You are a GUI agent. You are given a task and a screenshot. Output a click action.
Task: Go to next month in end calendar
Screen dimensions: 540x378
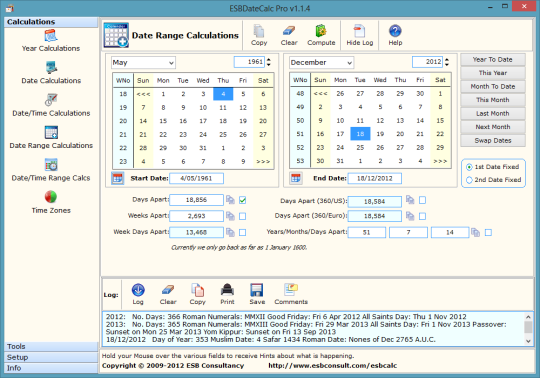(x=440, y=161)
